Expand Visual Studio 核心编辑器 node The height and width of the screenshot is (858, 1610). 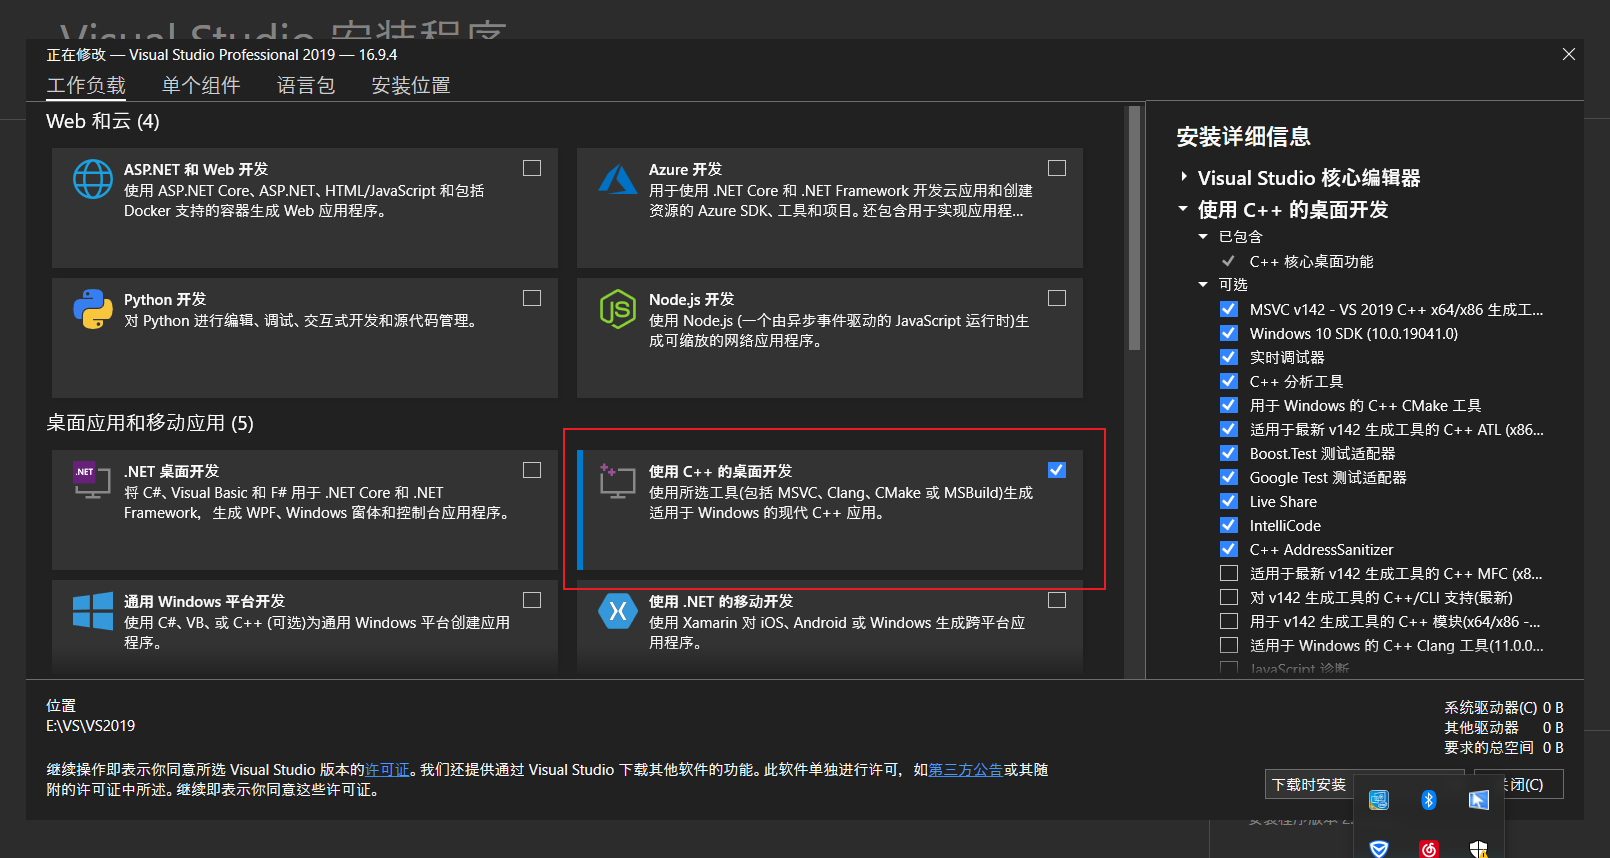pos(1184,177)
